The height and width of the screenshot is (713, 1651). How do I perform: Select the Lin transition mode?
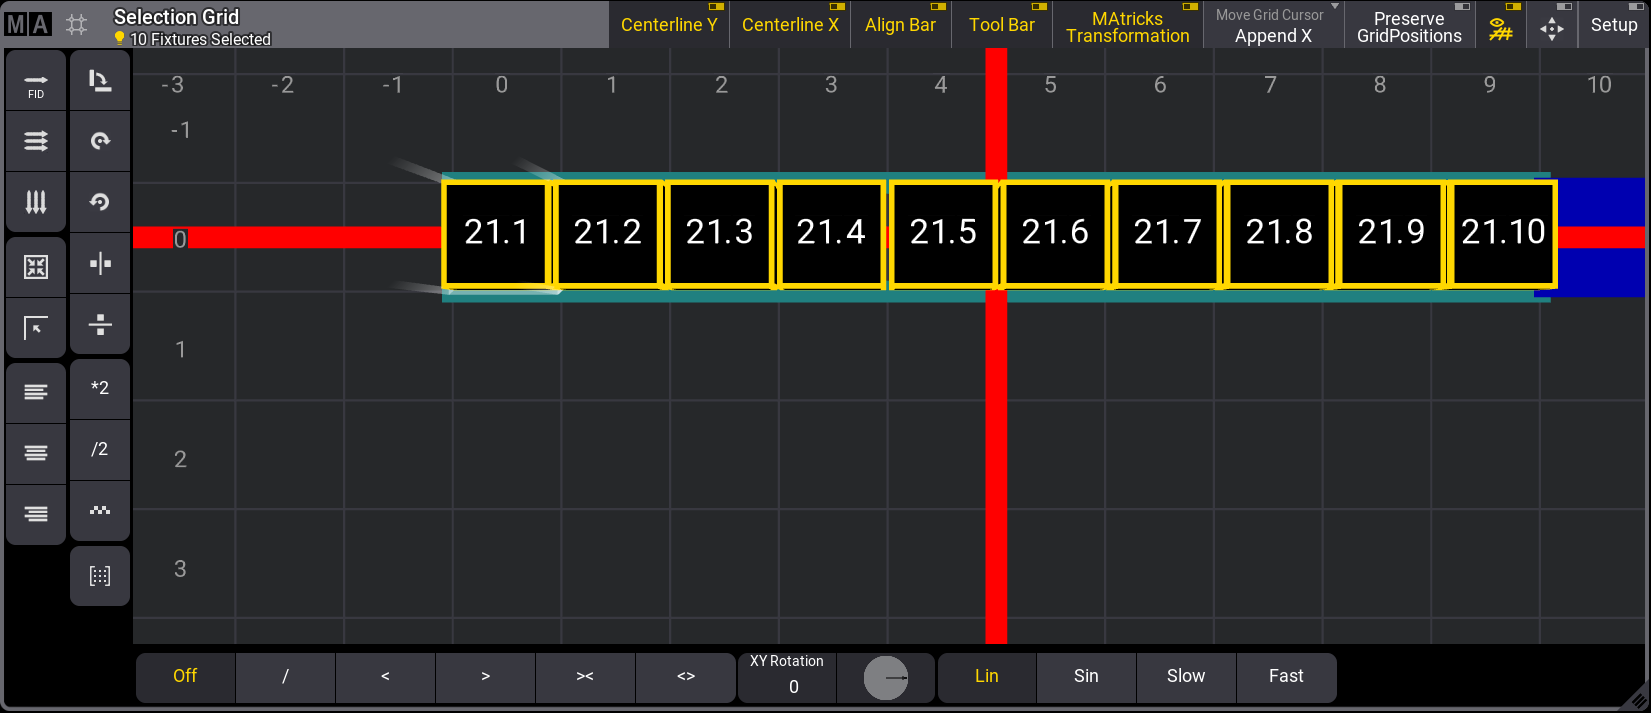987,676
